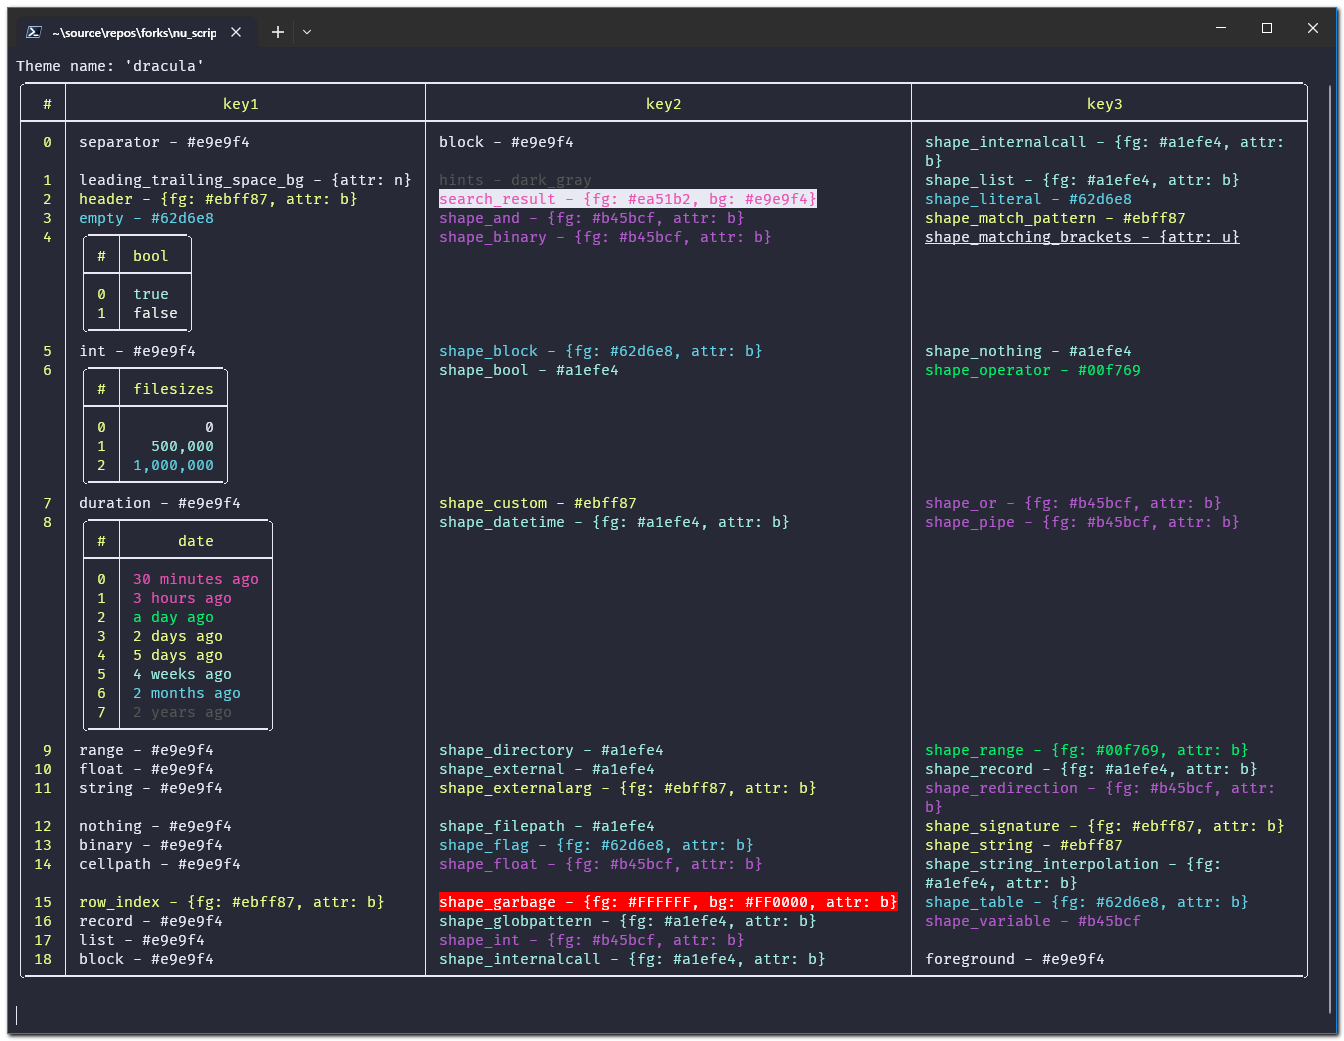Screen dimensions: 1344x1041
Task: Click the PowerShell icon on the terminal tab
Action: point(33,32)
